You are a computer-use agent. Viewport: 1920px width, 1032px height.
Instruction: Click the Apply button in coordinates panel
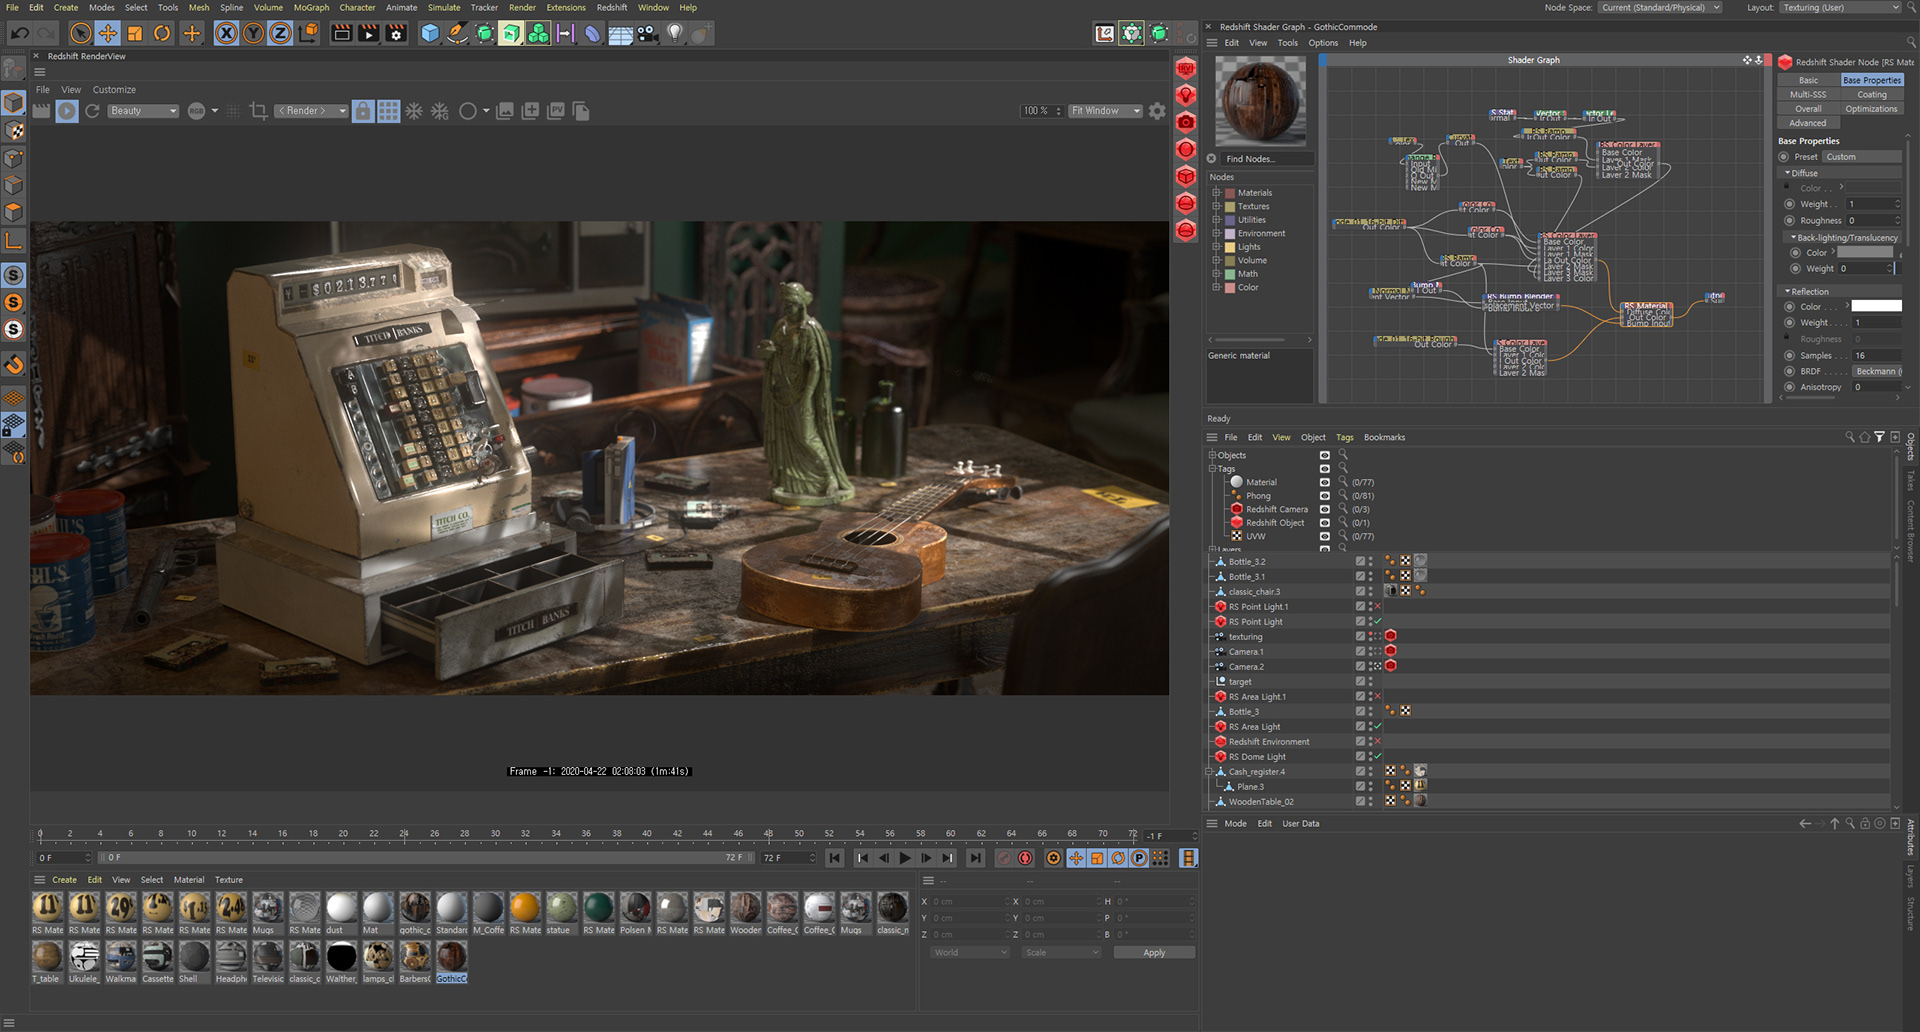(1154, 953)
